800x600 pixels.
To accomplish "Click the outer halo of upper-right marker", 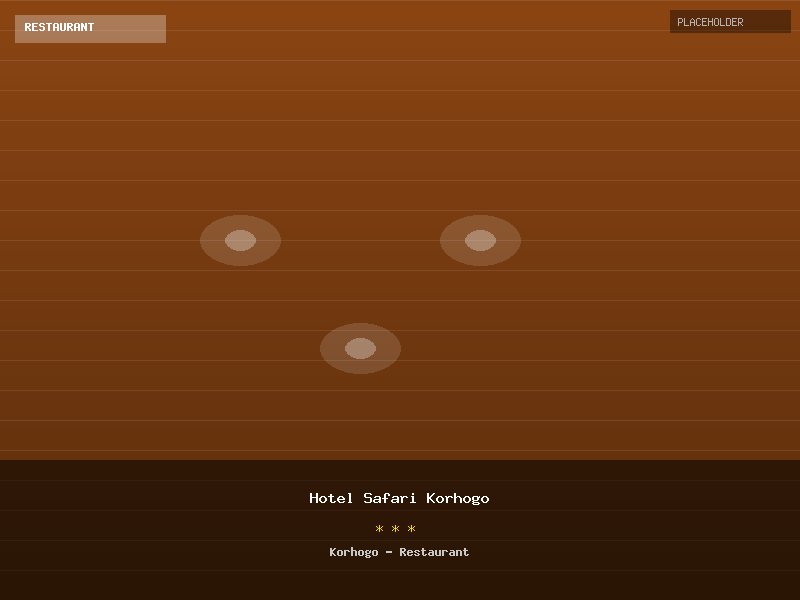I will [510, 240].
